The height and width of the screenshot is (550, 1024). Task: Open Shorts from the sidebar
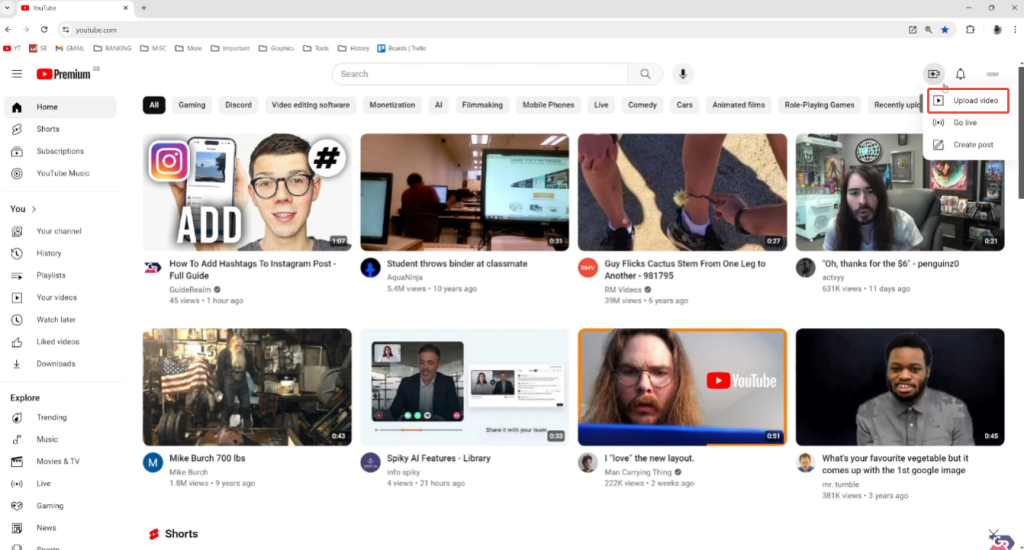[60, 129]
